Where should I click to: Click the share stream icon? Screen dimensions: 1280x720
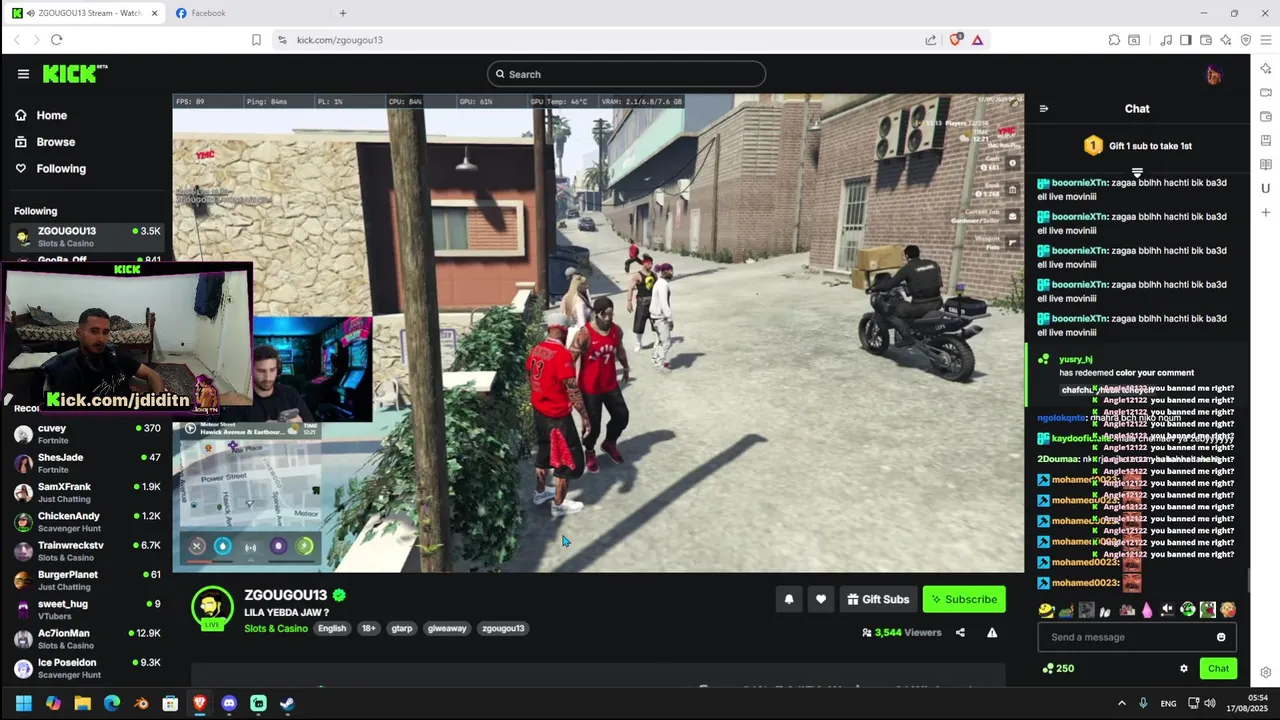[x=960, y=633]
